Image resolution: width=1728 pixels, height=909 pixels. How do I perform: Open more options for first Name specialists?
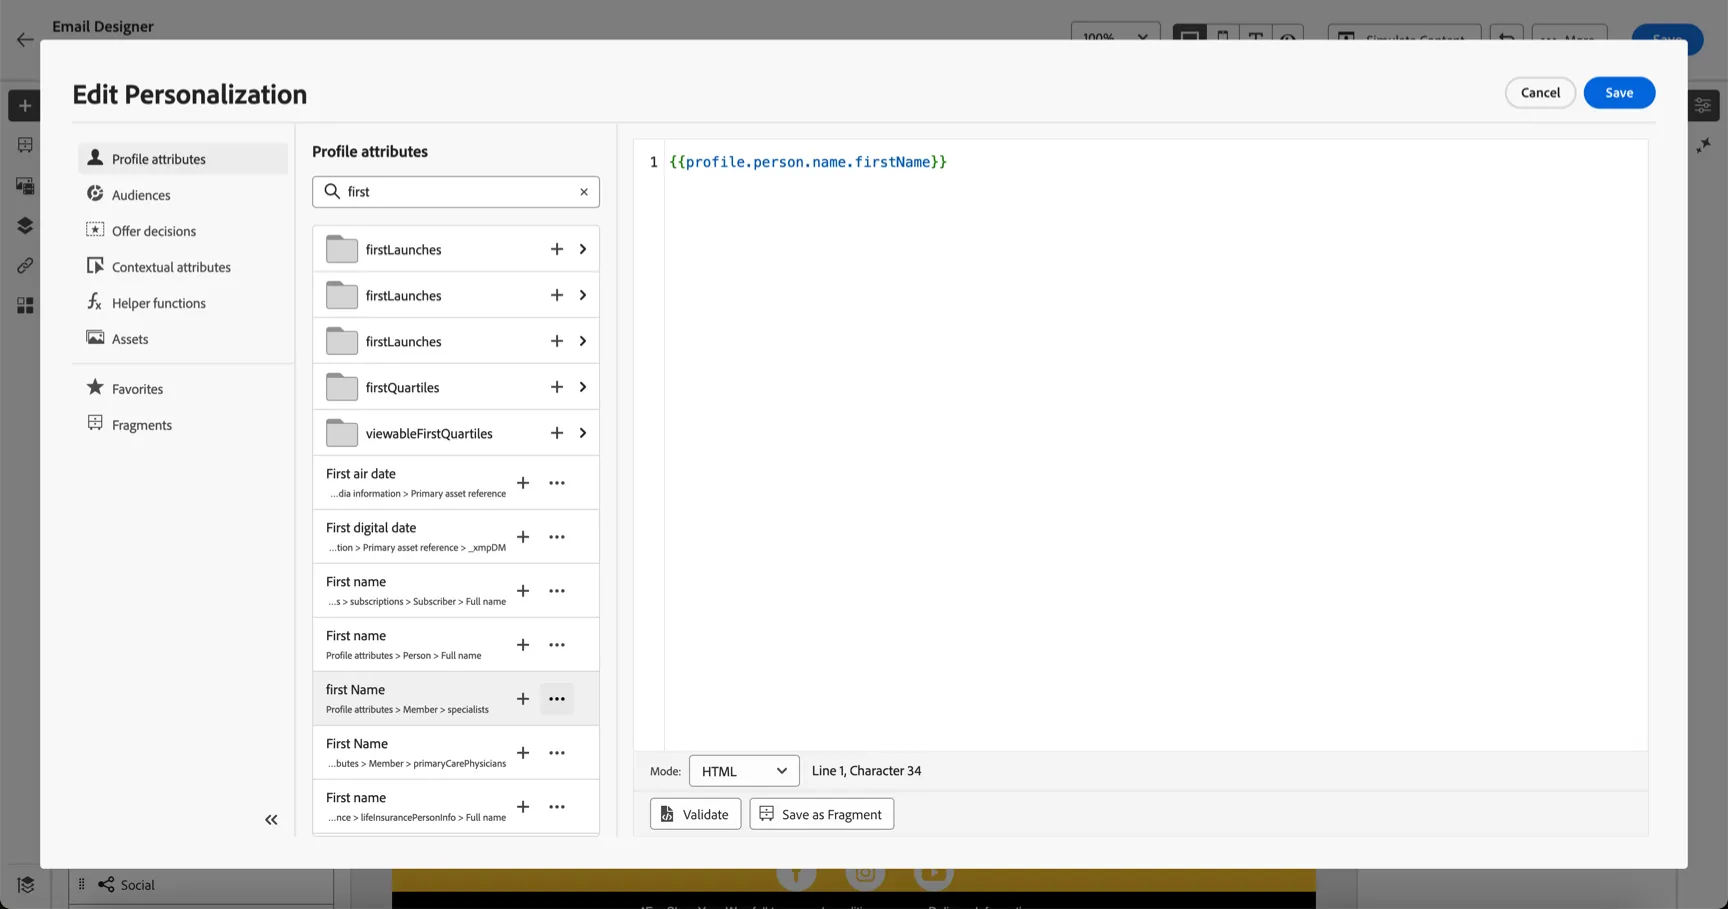(557, 699)
